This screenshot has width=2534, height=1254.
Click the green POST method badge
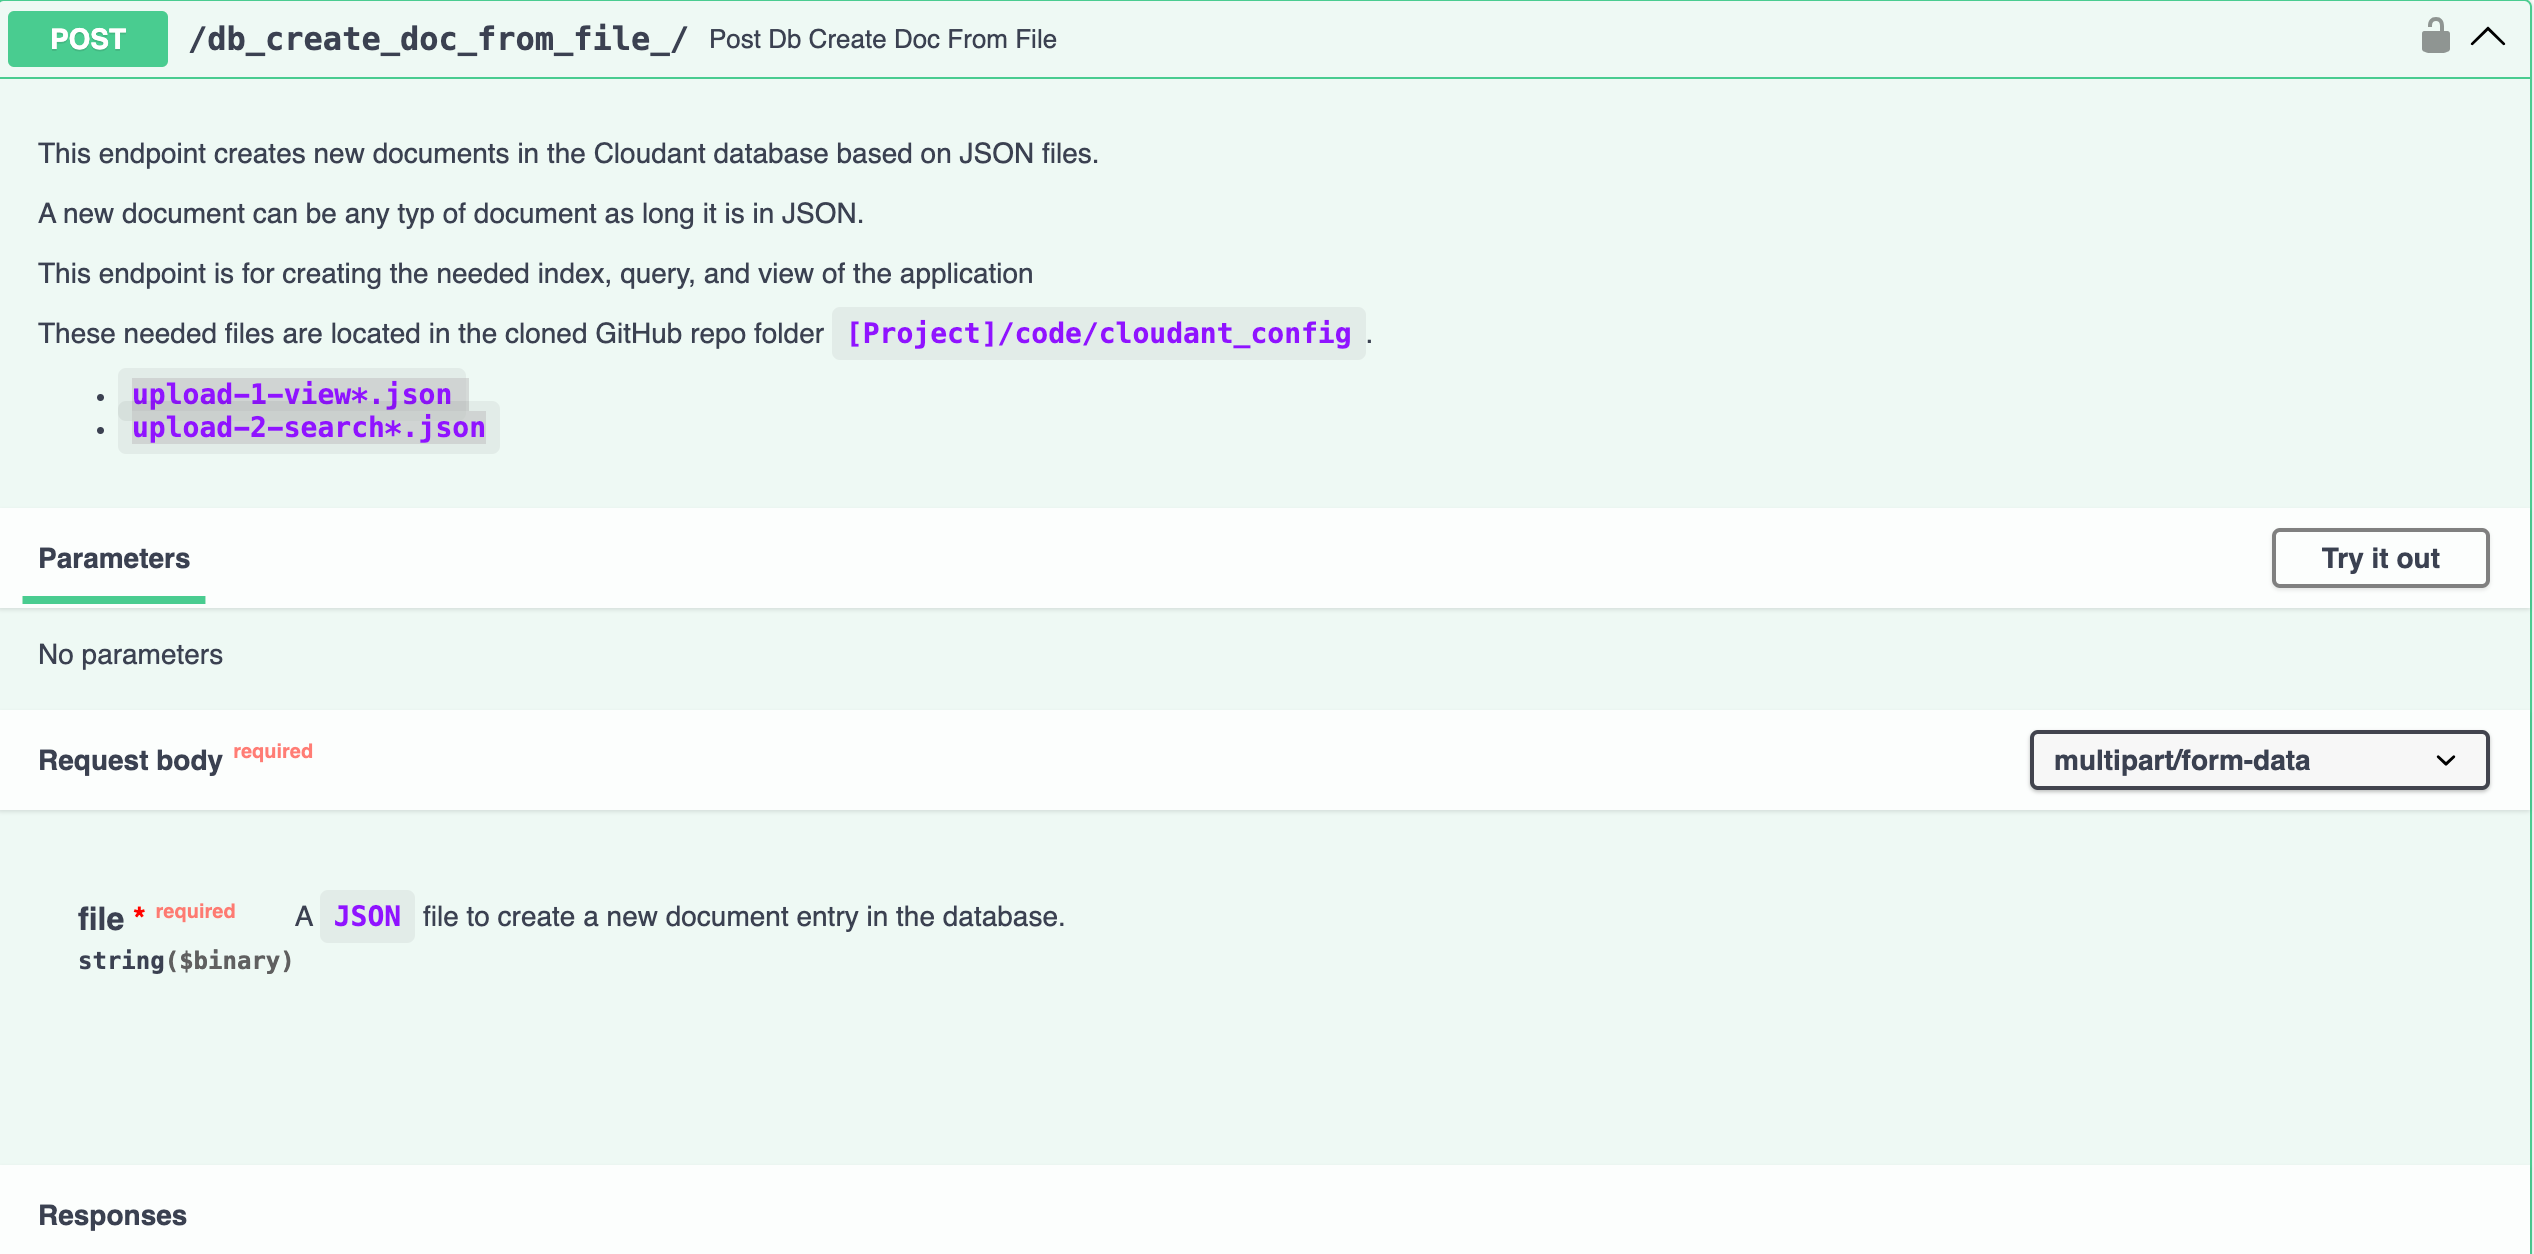click(x=88, y=39)
